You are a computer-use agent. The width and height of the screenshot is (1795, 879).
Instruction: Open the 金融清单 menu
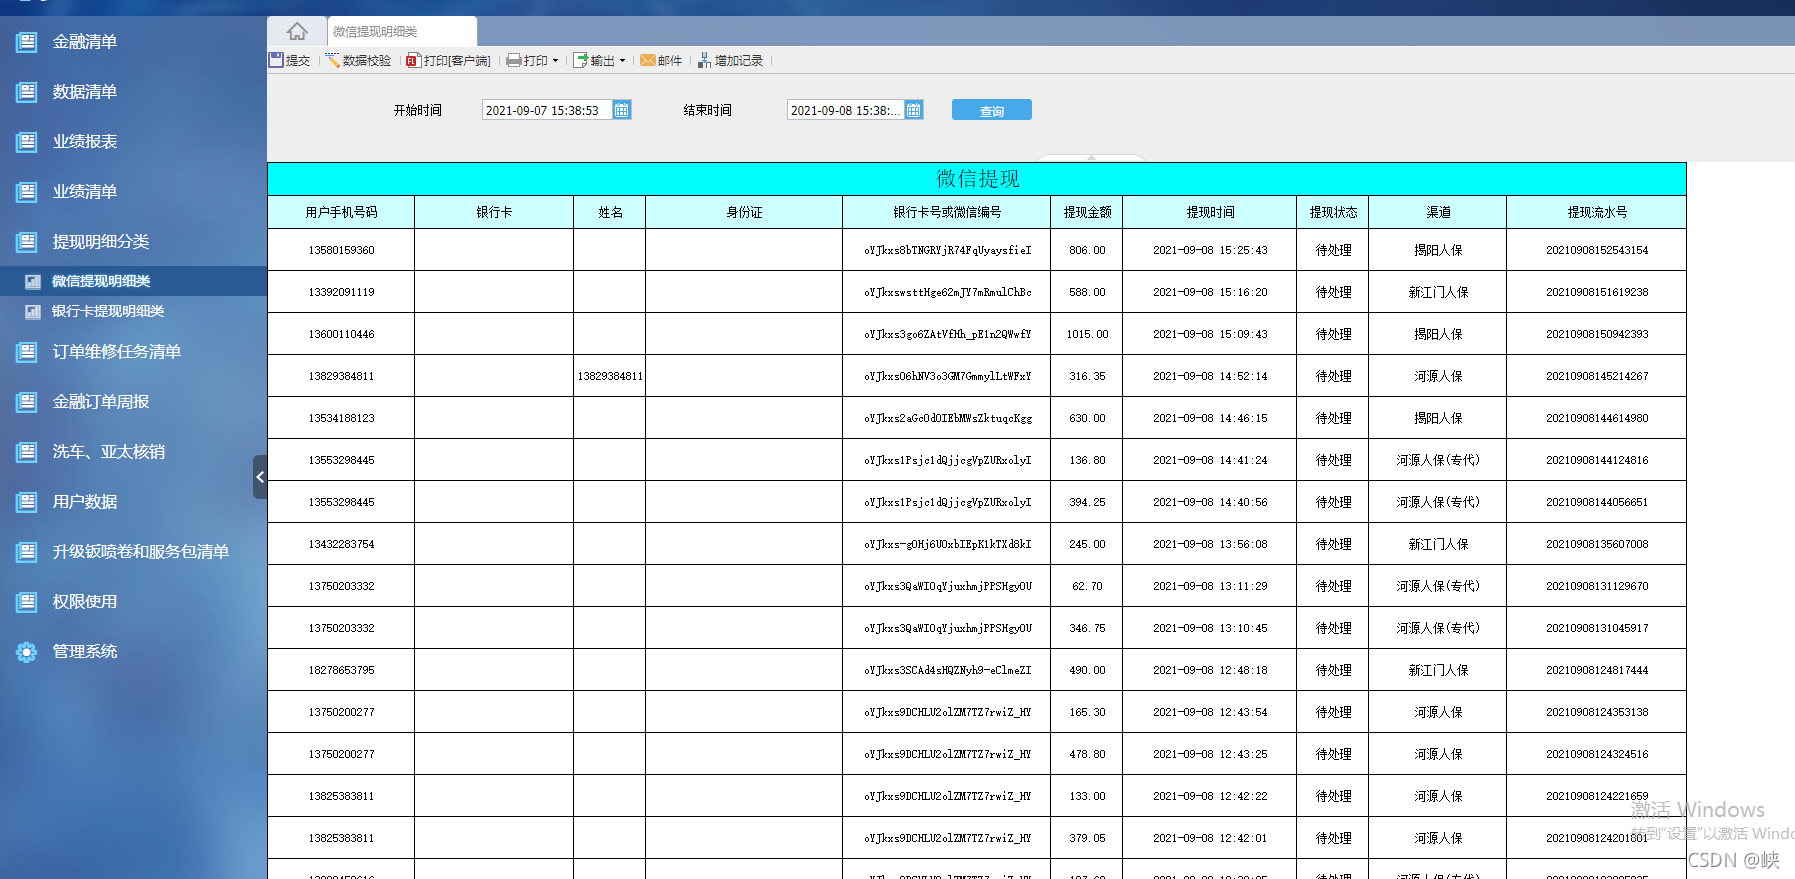(x=85, y=42)
